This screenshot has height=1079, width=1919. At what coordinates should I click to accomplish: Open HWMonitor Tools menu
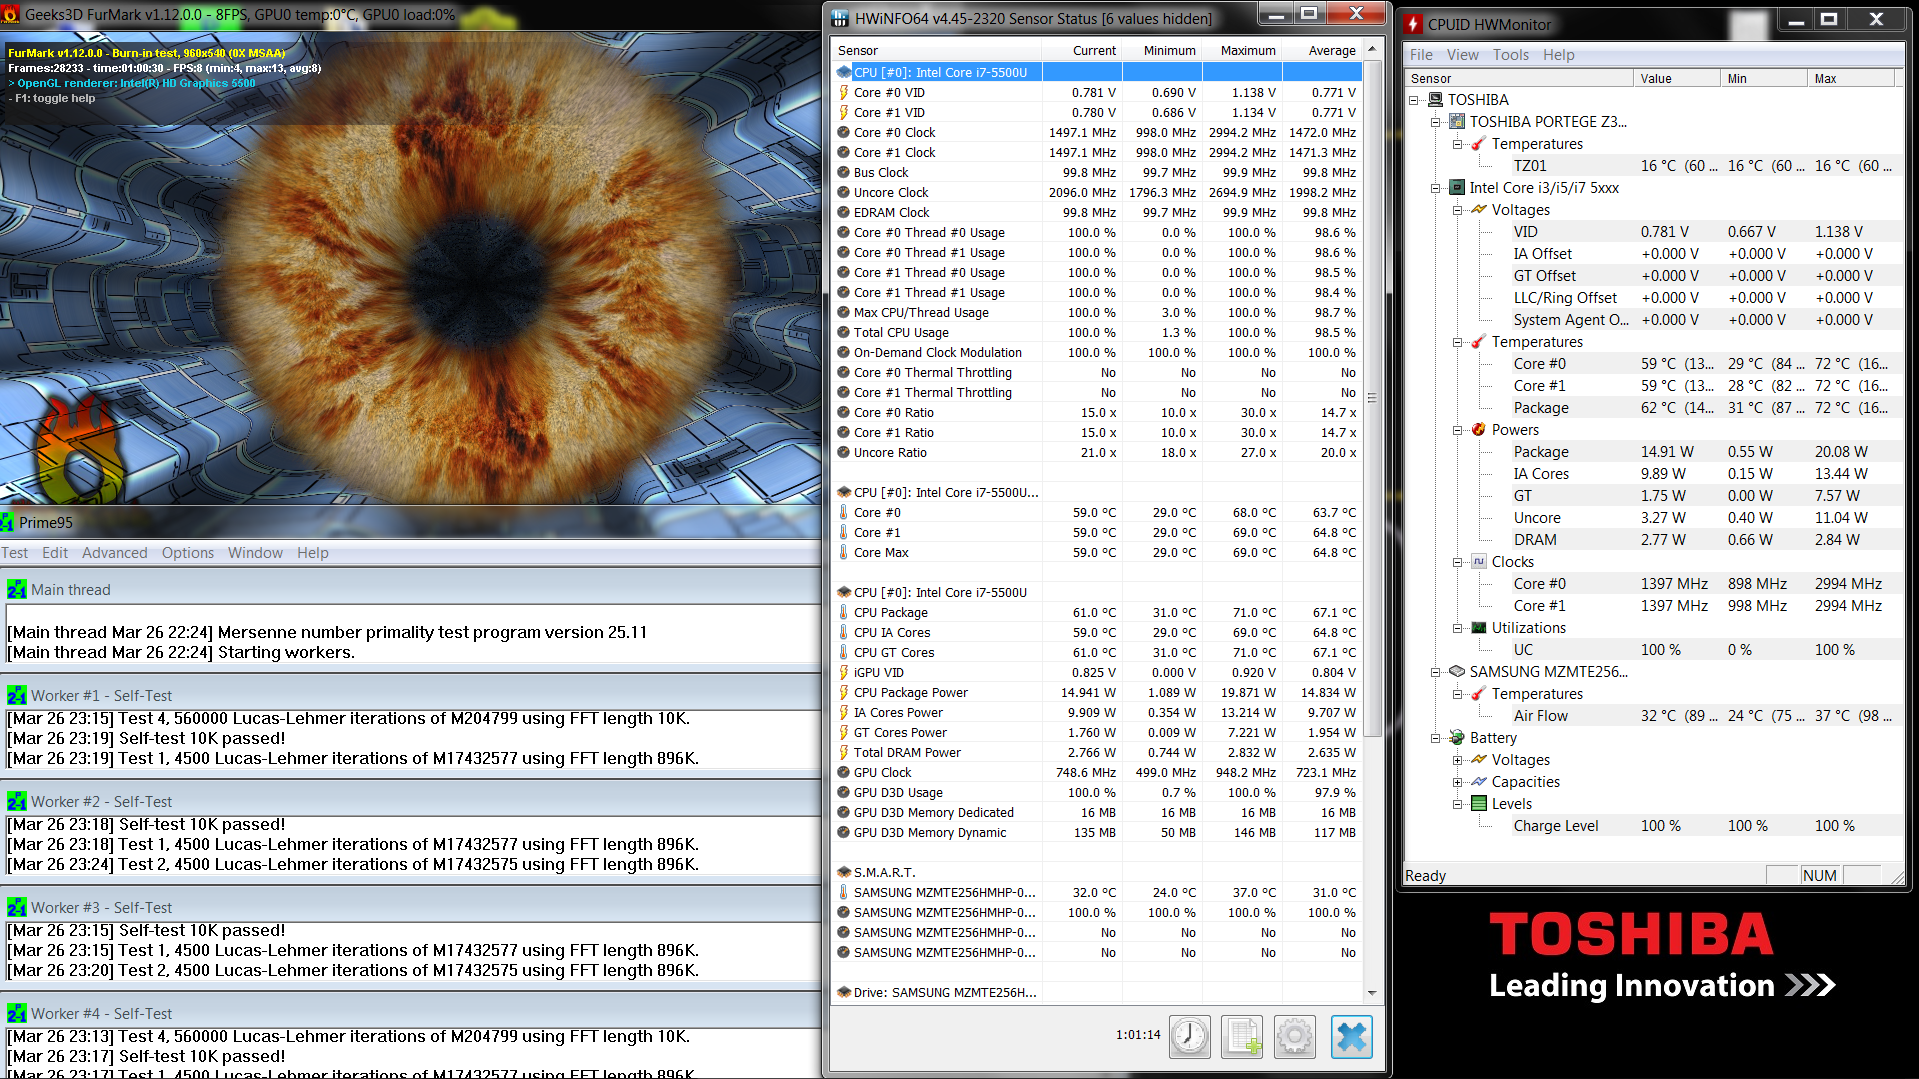pos(1511,55)
